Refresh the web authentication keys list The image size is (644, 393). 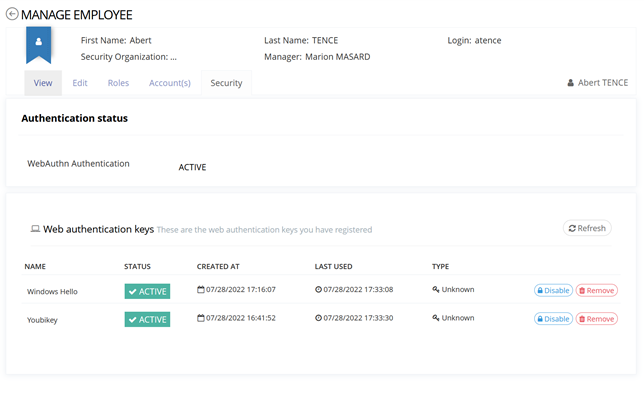[587, 228]
